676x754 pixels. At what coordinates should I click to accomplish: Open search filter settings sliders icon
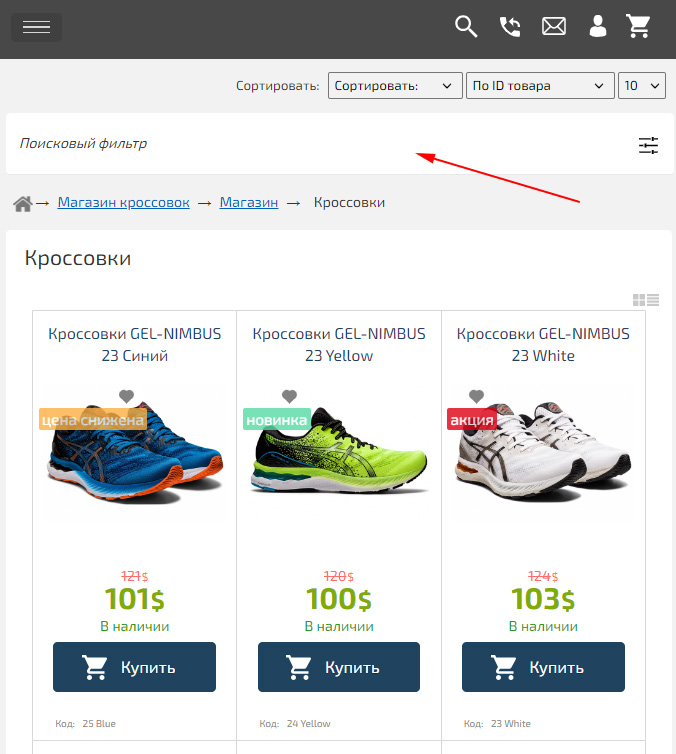coord(649,145)
